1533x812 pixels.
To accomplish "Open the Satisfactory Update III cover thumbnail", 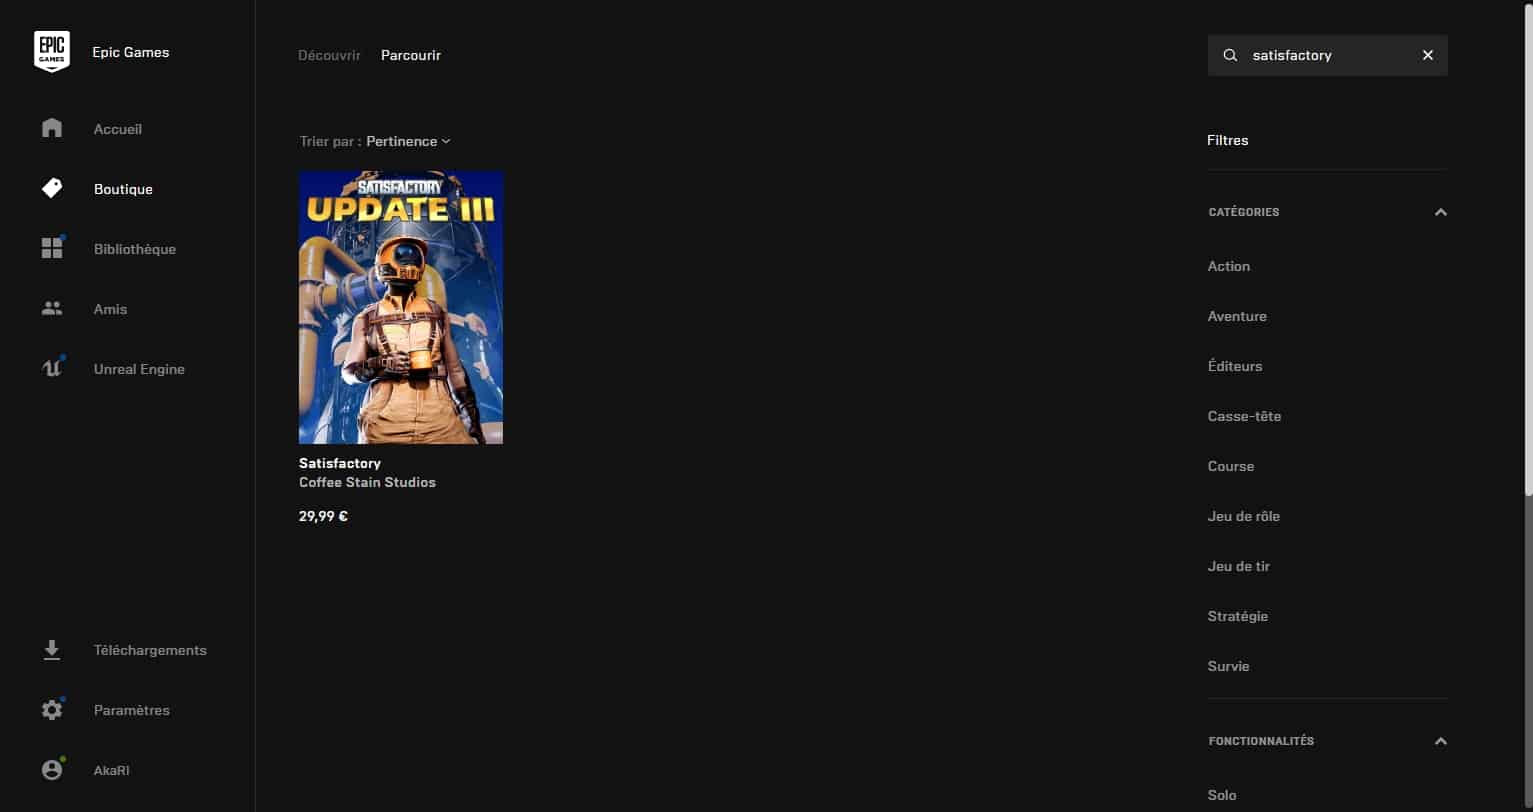I will 401,307.
